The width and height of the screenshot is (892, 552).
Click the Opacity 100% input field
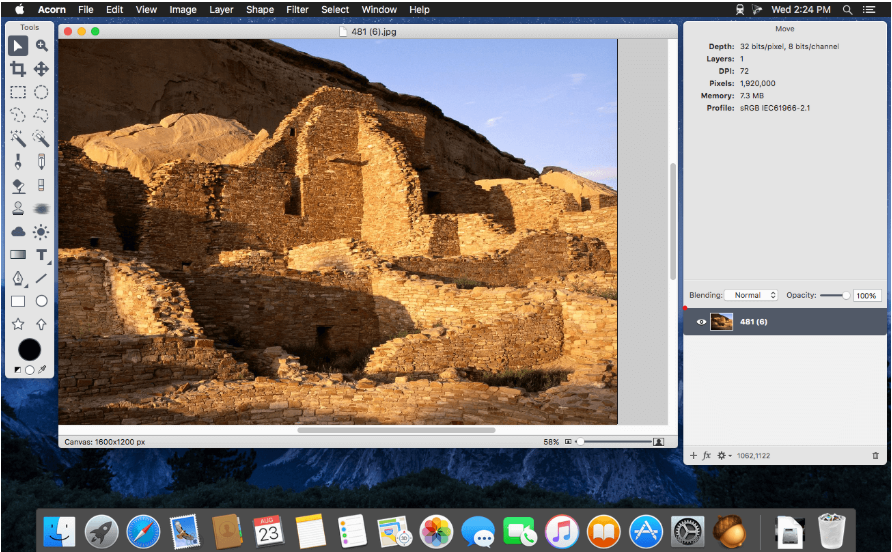point(867,295)
